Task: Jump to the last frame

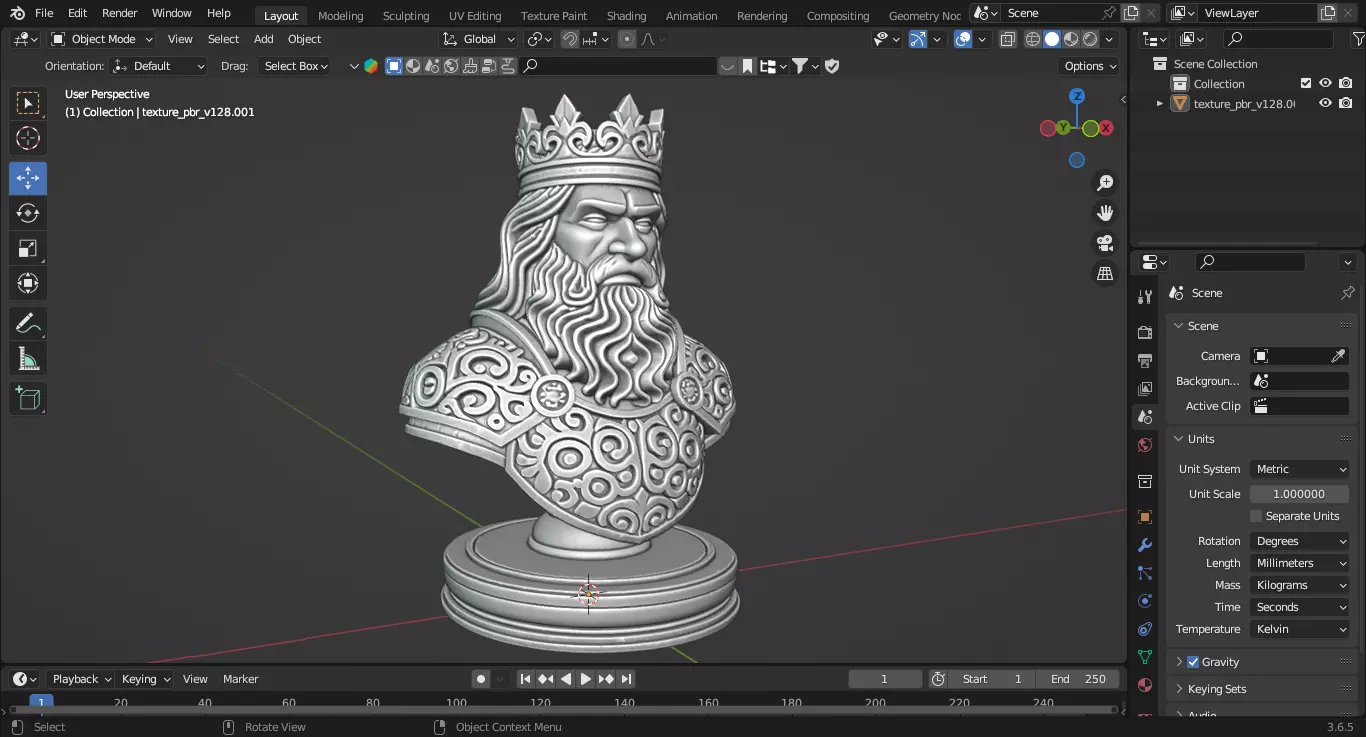Action: coord(627,679)
